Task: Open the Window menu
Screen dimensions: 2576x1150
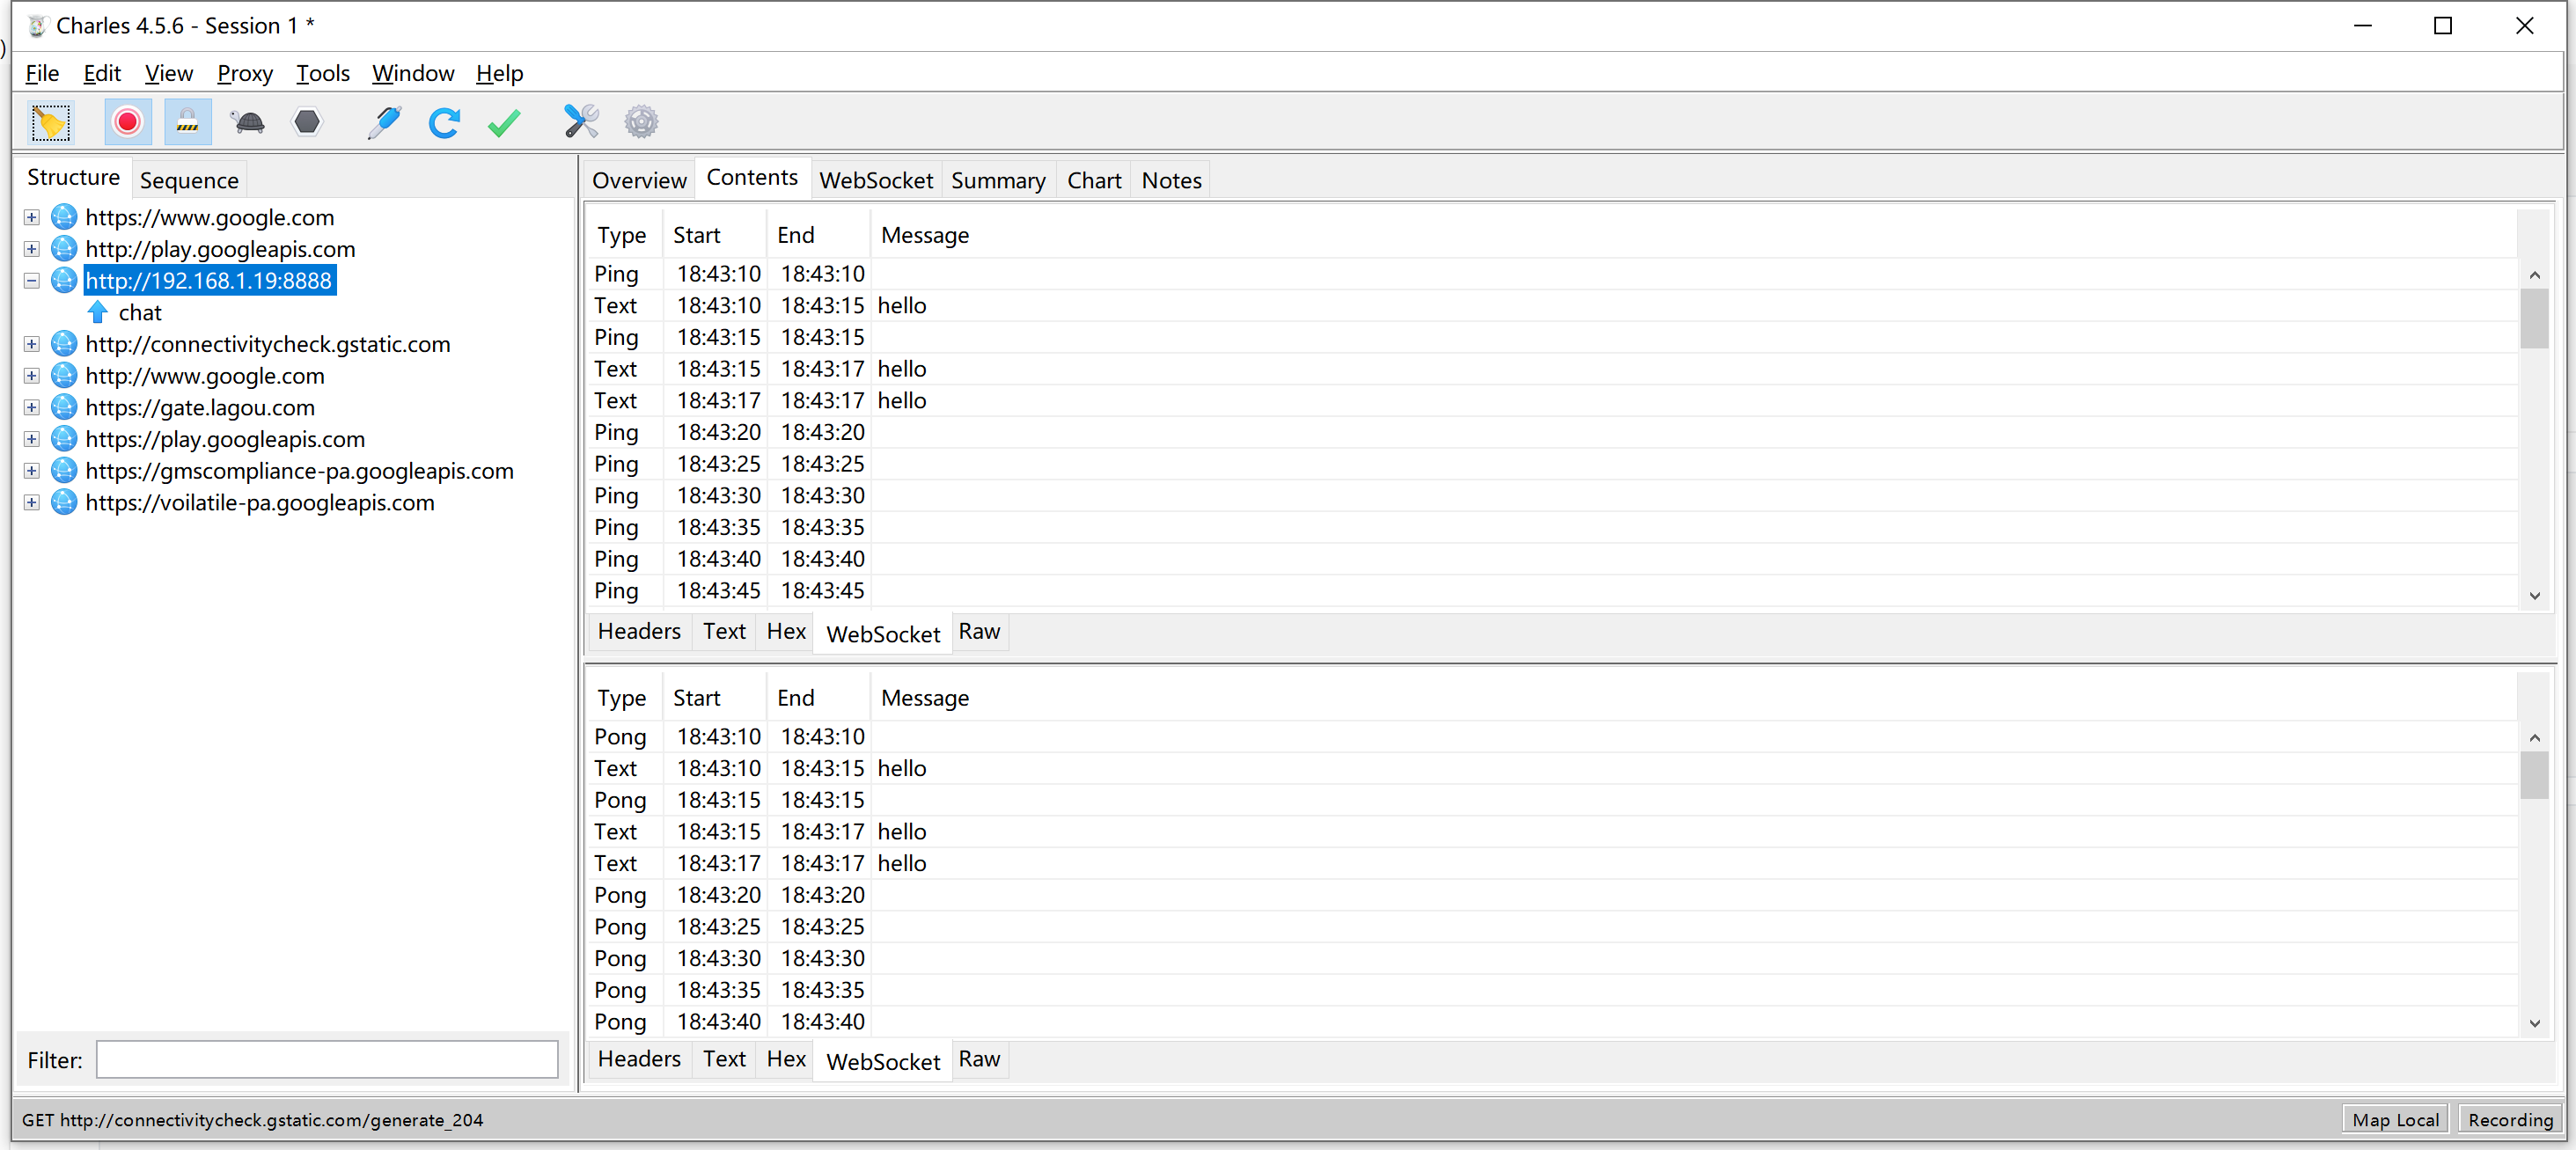Action: click(413, 73)
